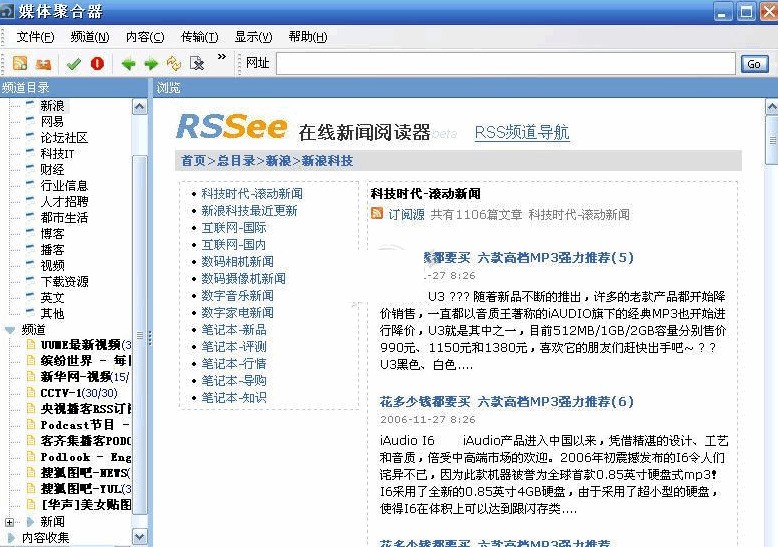Open 笔记本-评测 feed link
The width and height of the screenshot is (778, 547).
click(234, 346)
